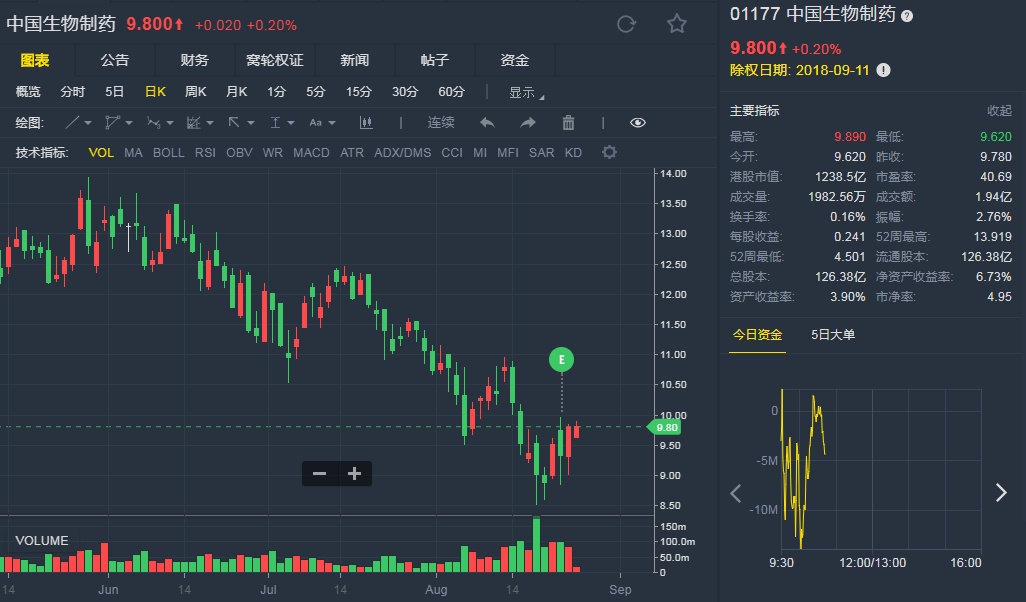Enable the BOLL indicator
Image resolution: width=1026 pixels, height=602 pixels.
(x=168, y=153)
